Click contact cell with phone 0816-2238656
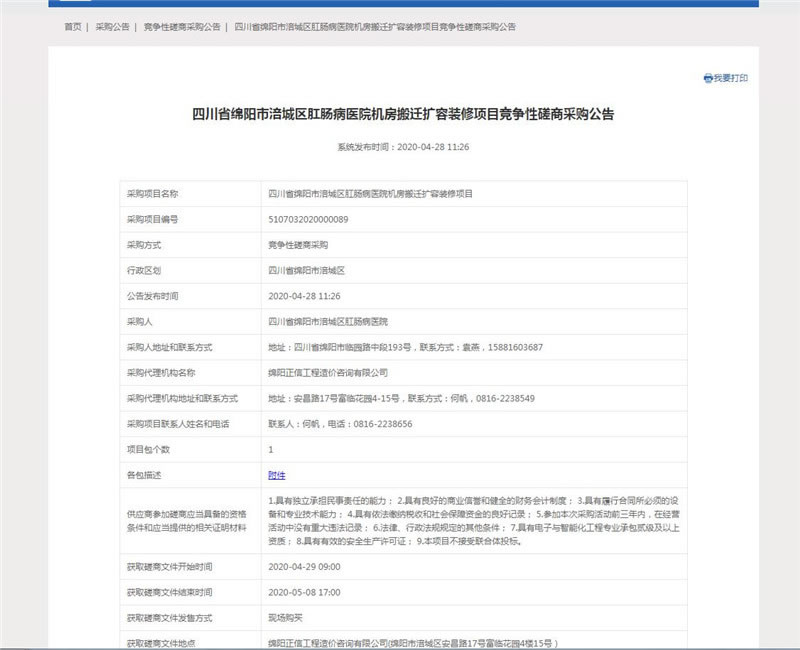 coord(340,424)
